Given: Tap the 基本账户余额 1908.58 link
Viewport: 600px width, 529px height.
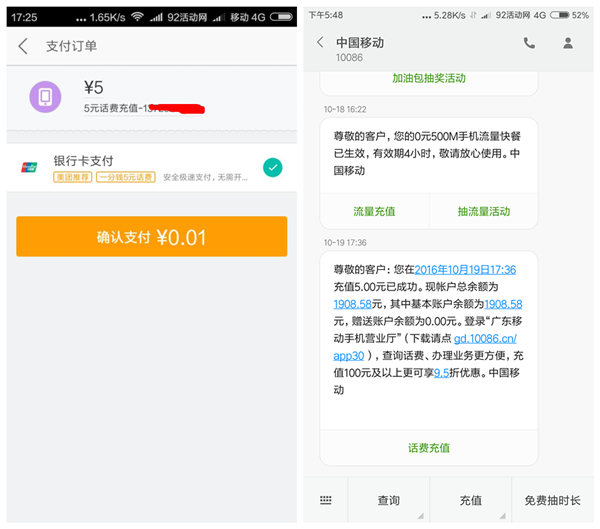Looking at the screenshot, I should coord(503,304).
